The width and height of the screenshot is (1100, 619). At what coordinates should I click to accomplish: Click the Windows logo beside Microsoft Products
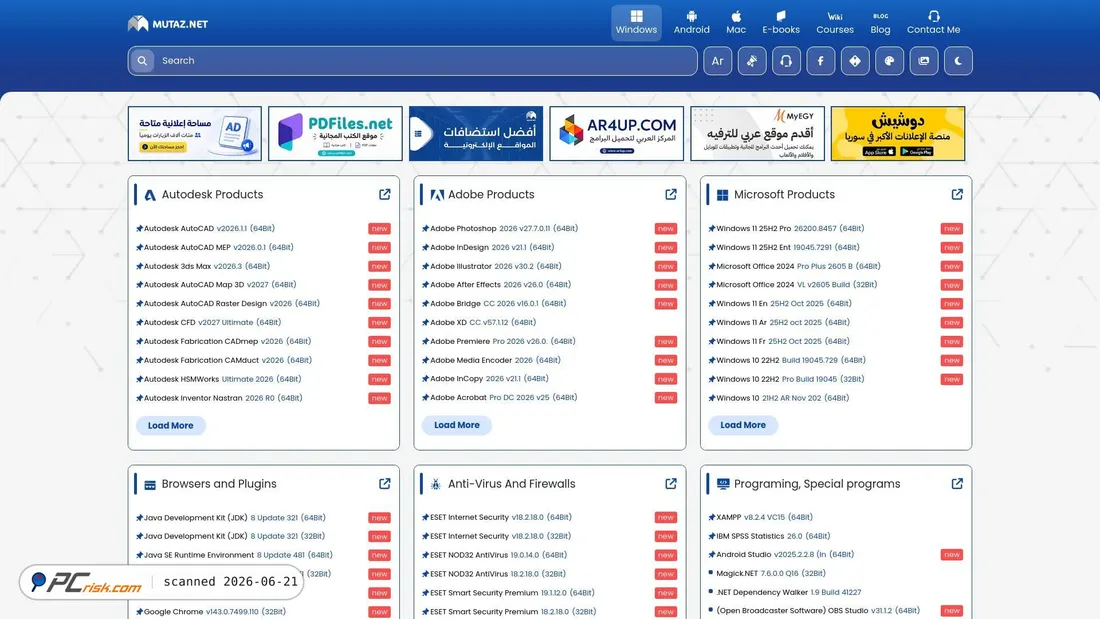coord(722,195)
